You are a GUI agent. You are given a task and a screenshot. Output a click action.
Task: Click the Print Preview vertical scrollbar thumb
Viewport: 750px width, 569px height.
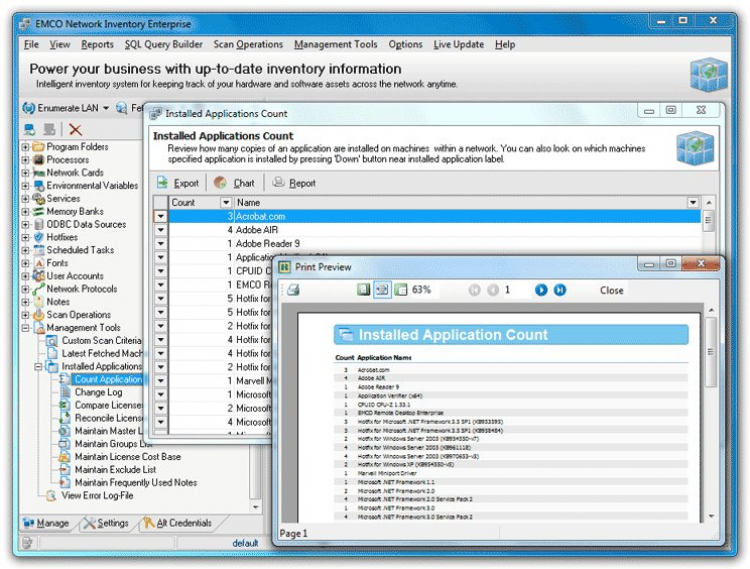click(711, 352)
